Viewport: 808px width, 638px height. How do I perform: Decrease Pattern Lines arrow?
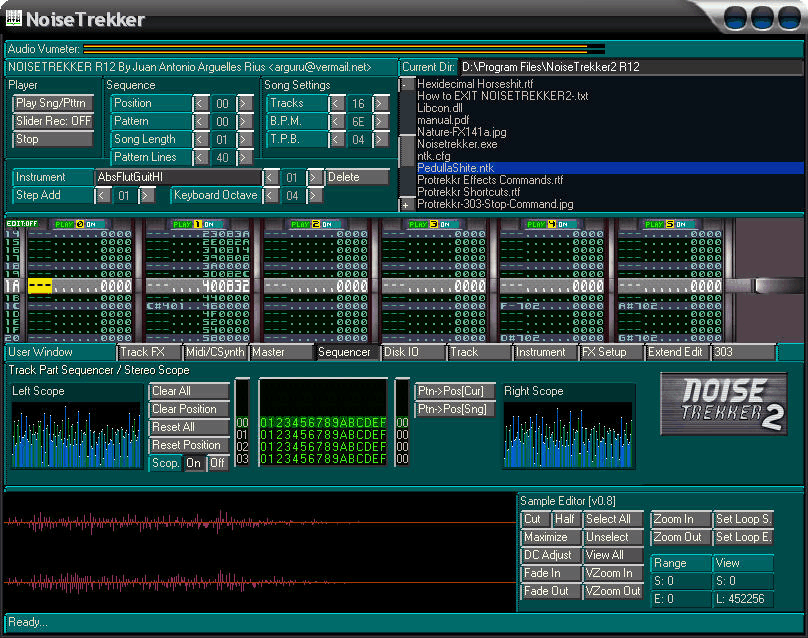pos(200,158)
